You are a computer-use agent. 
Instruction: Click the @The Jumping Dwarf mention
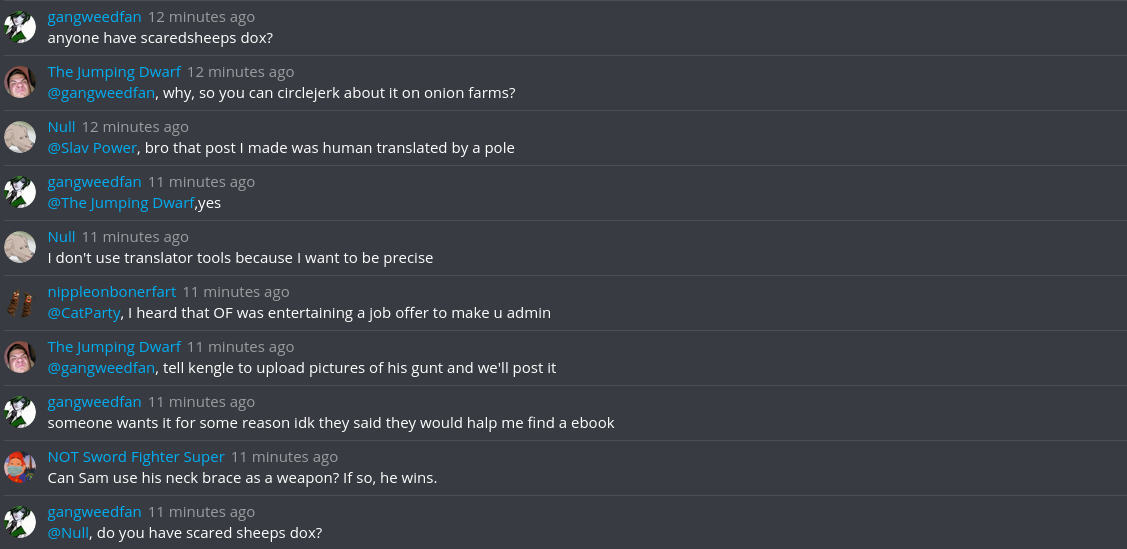[121, 203]
